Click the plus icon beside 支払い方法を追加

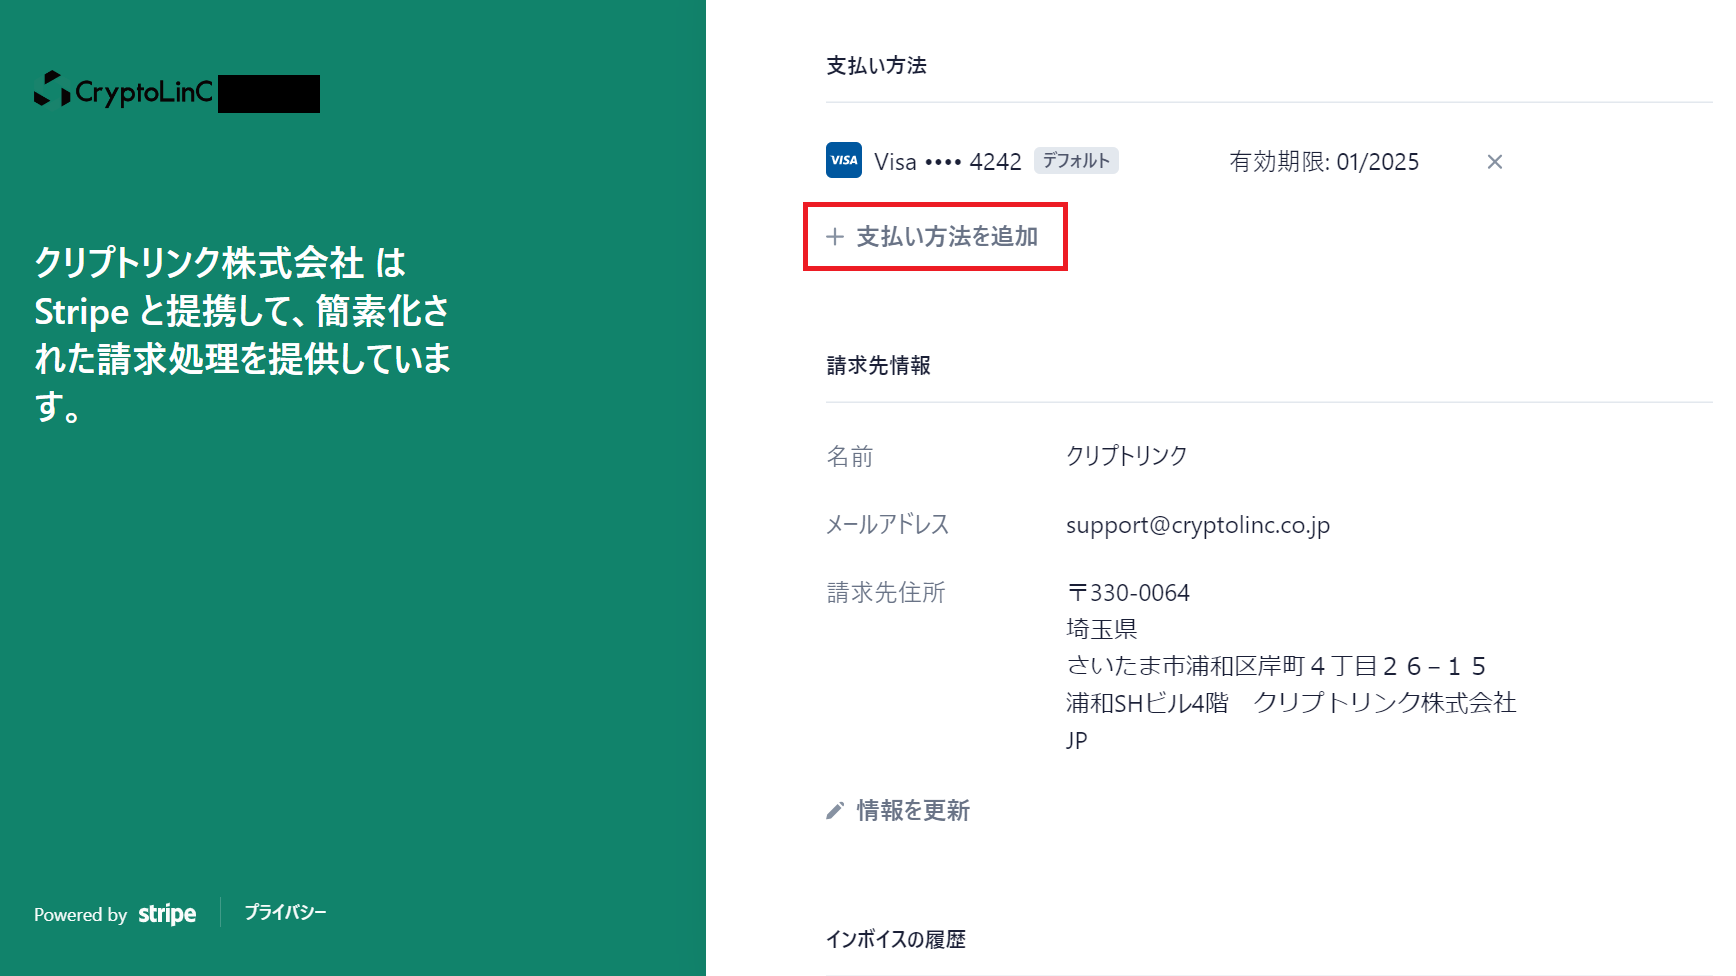click(835, 237)
